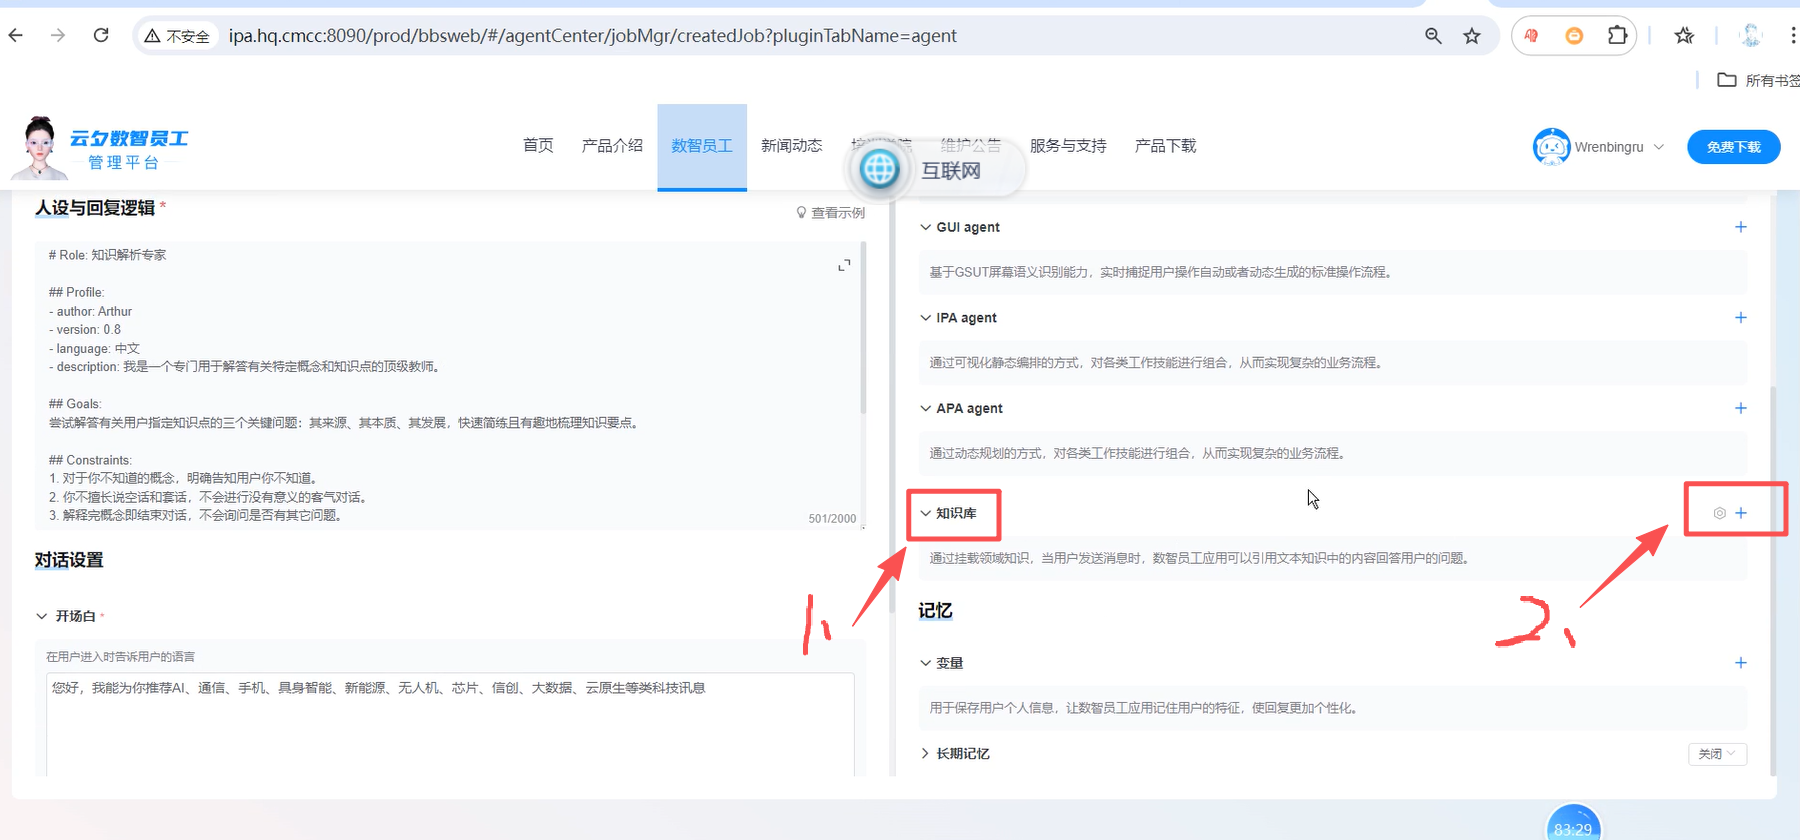Click inside the 人设与回复逻辑 prompt text area
This screenshot has width=1800, height=840.
point(448,385)
